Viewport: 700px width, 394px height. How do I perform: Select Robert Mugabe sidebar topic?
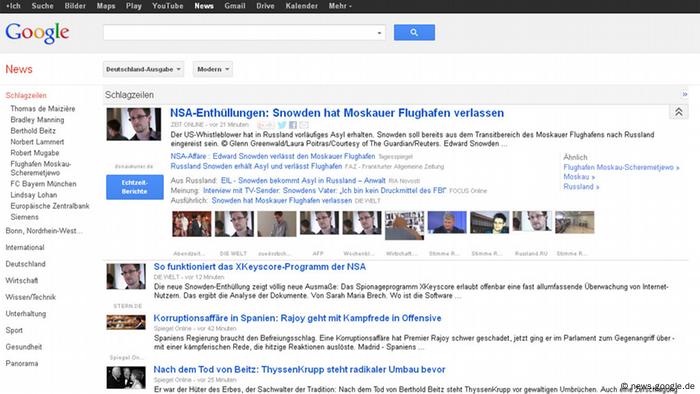pos(35,153)
